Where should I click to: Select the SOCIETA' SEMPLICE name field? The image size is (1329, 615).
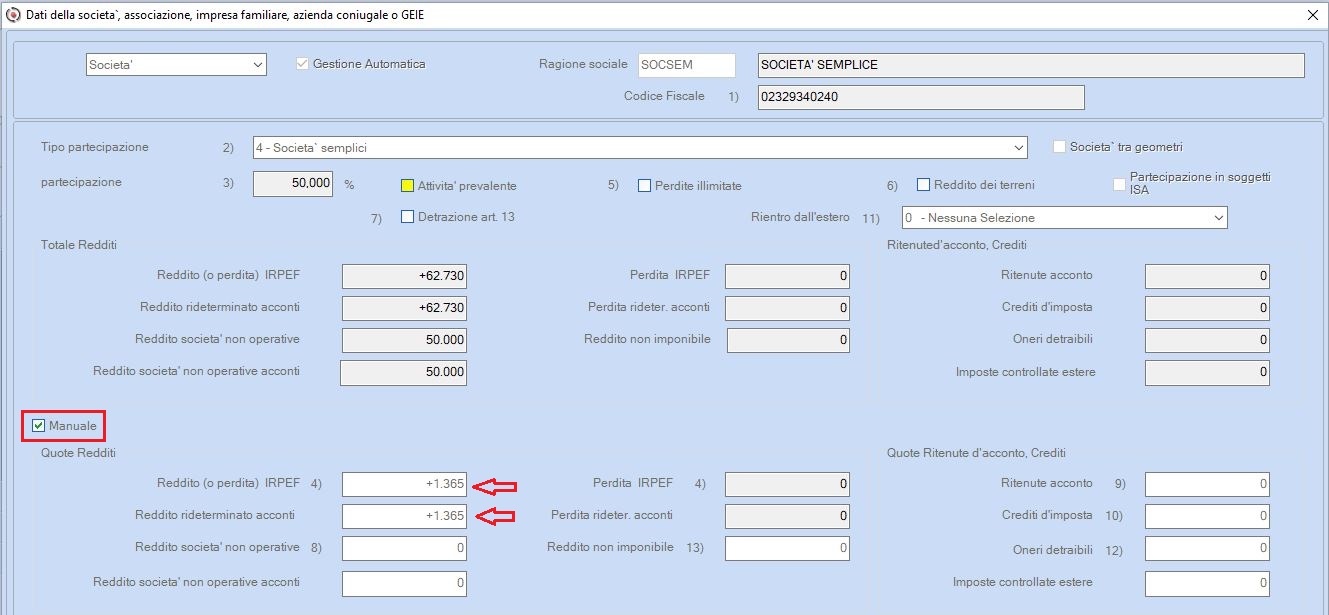click(x=1031, y=65)
